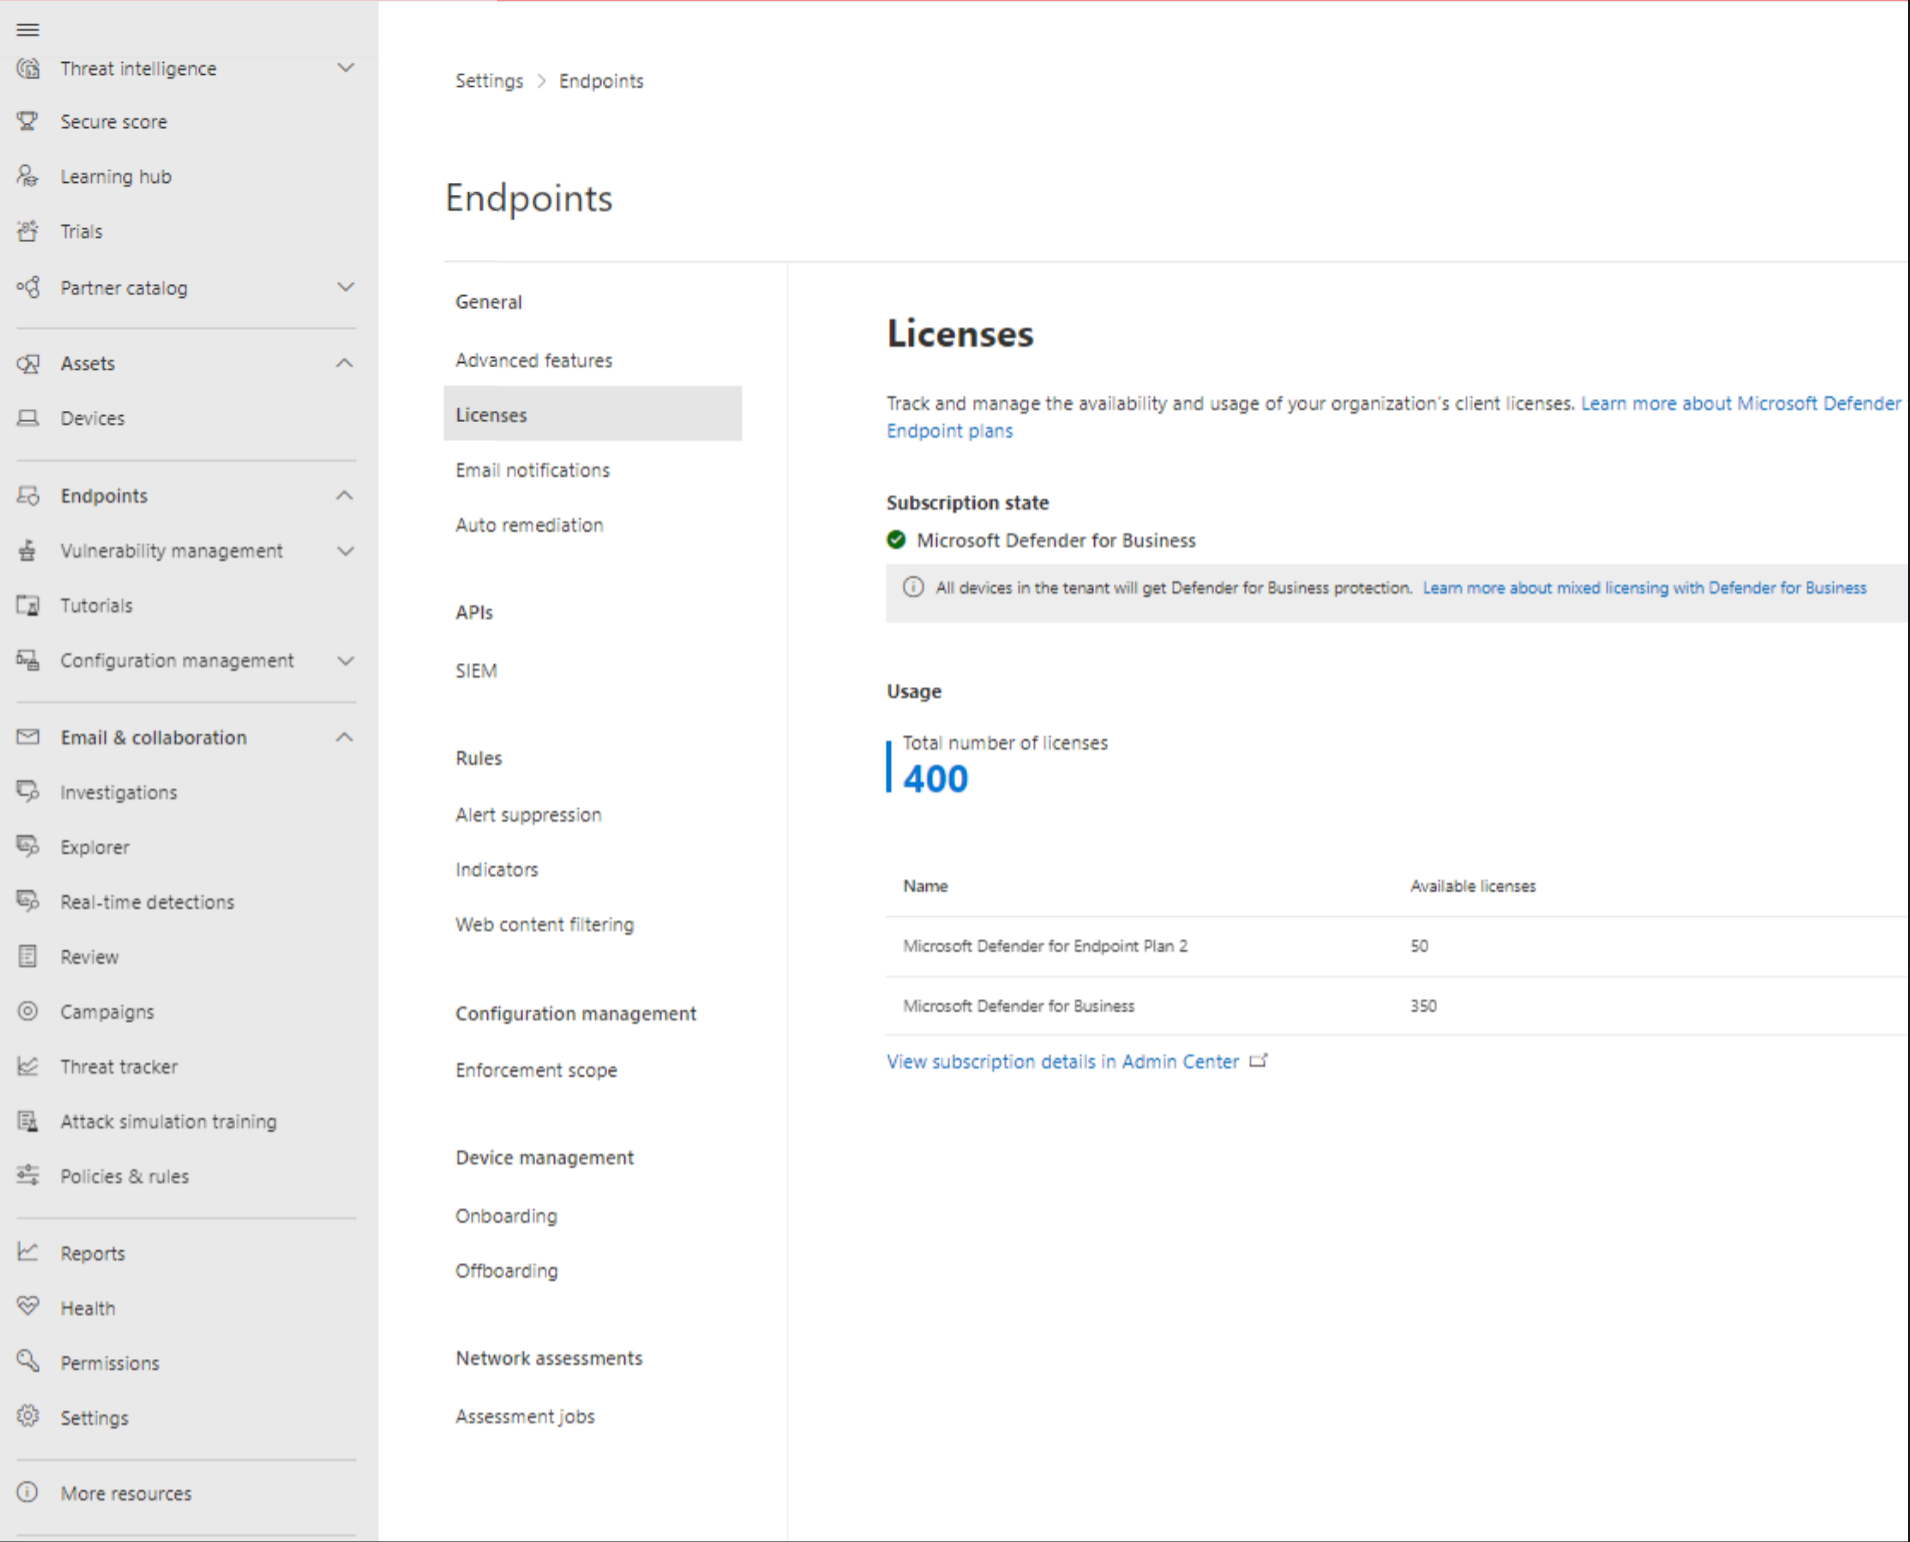Expand the Vulnerability management chevron
The width and height of the screenshot is (1910, 1542).
[345, 550]
